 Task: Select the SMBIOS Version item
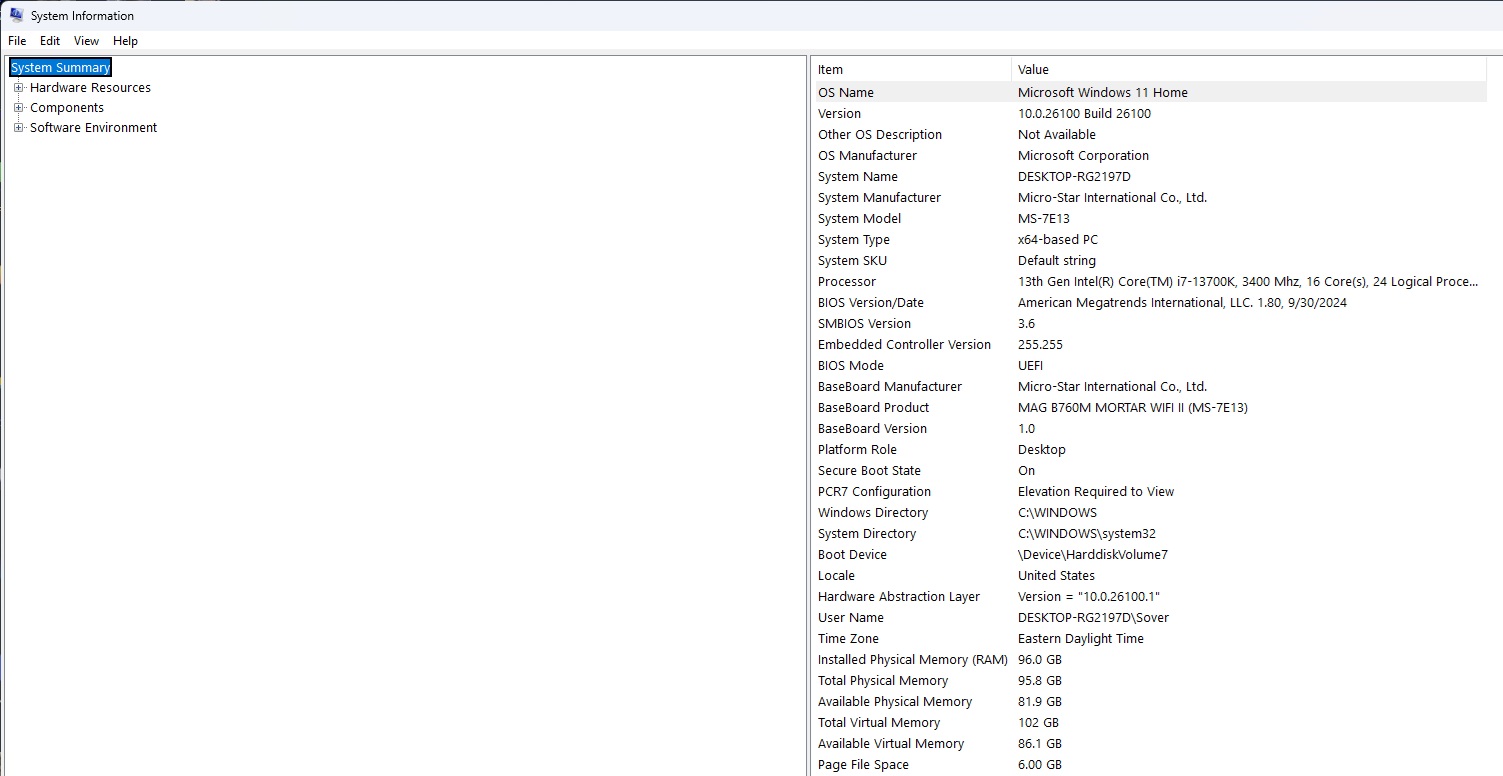pyautogui.click(x=864, y=323)
